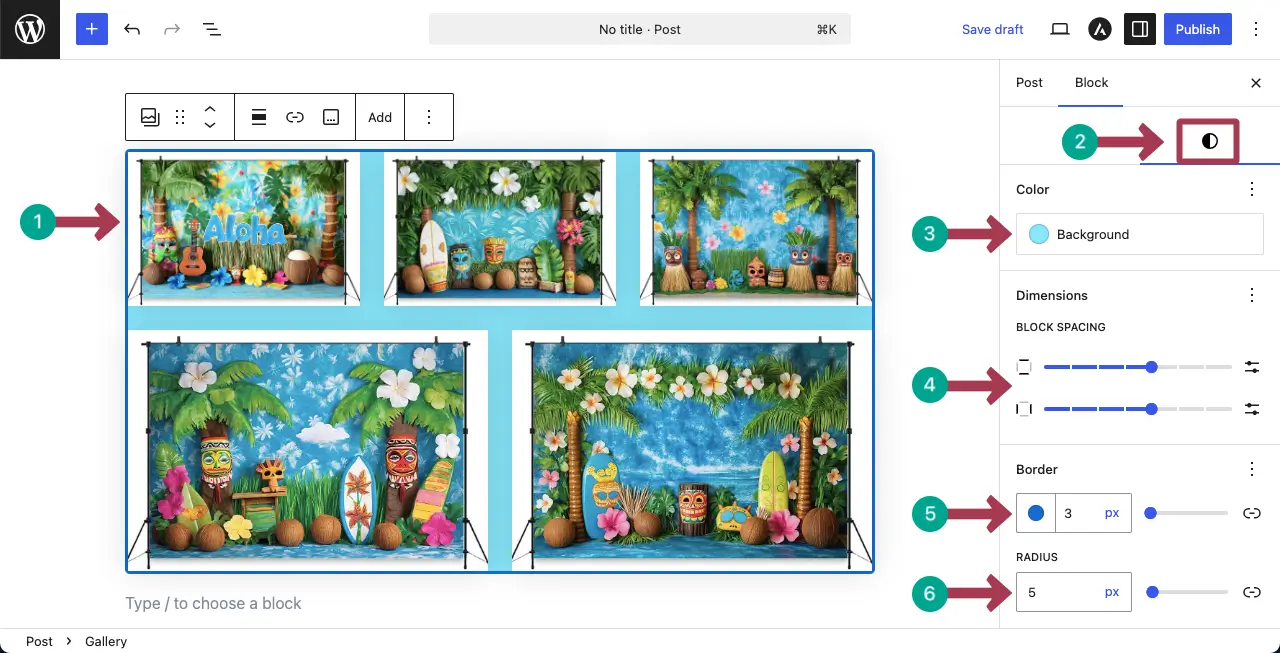The width and height of the screenshot is (1280, 653).
Task: Undo the last change
Action: (x=132, y=29)
